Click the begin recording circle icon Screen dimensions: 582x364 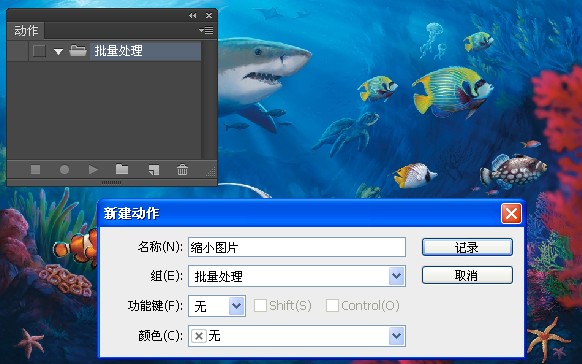pyautogui.click(x=64, y=170)
